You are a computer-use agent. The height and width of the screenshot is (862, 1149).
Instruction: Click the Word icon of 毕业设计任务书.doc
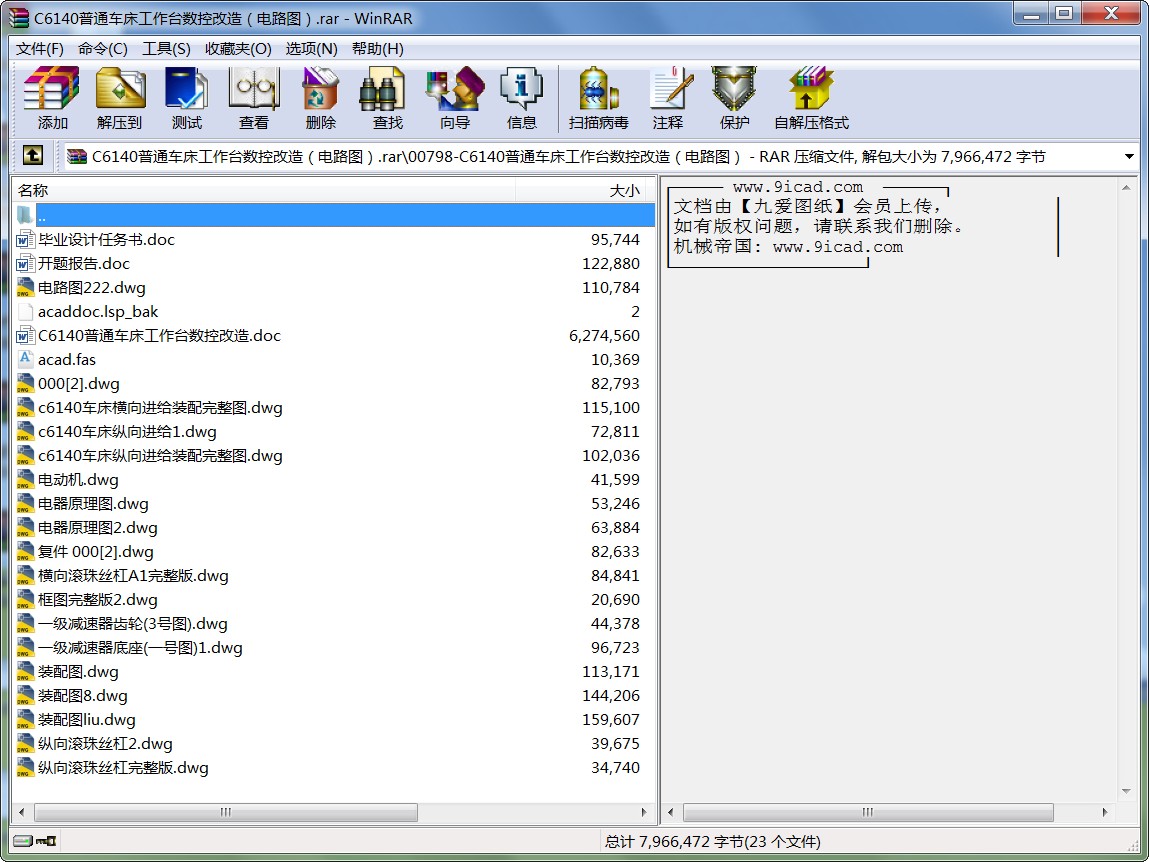point(26,240)
